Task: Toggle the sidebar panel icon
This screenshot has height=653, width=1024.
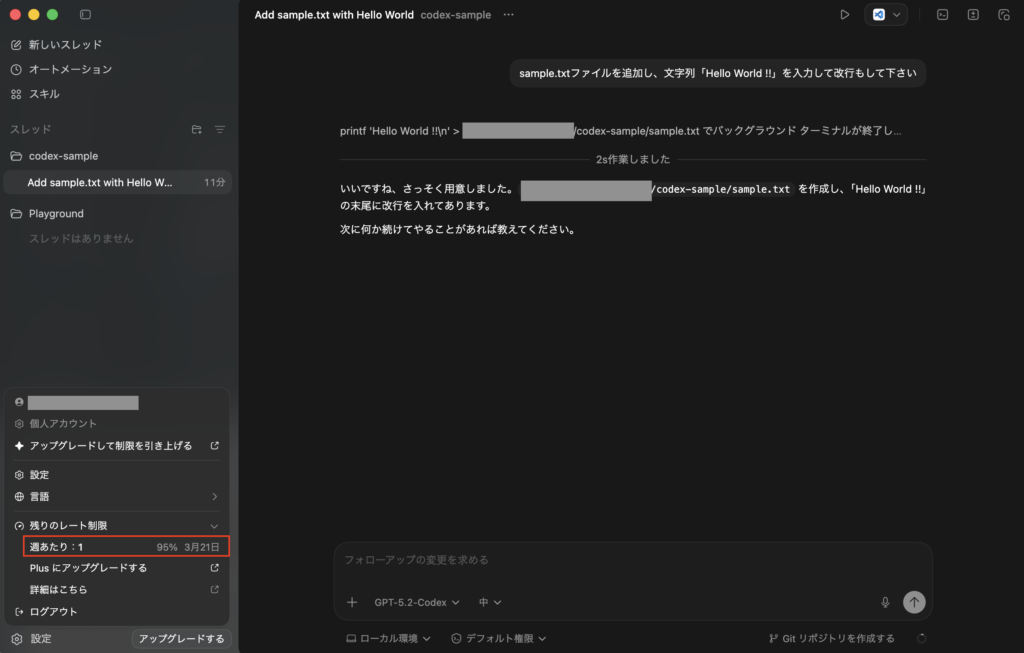Action: (85, 15)
